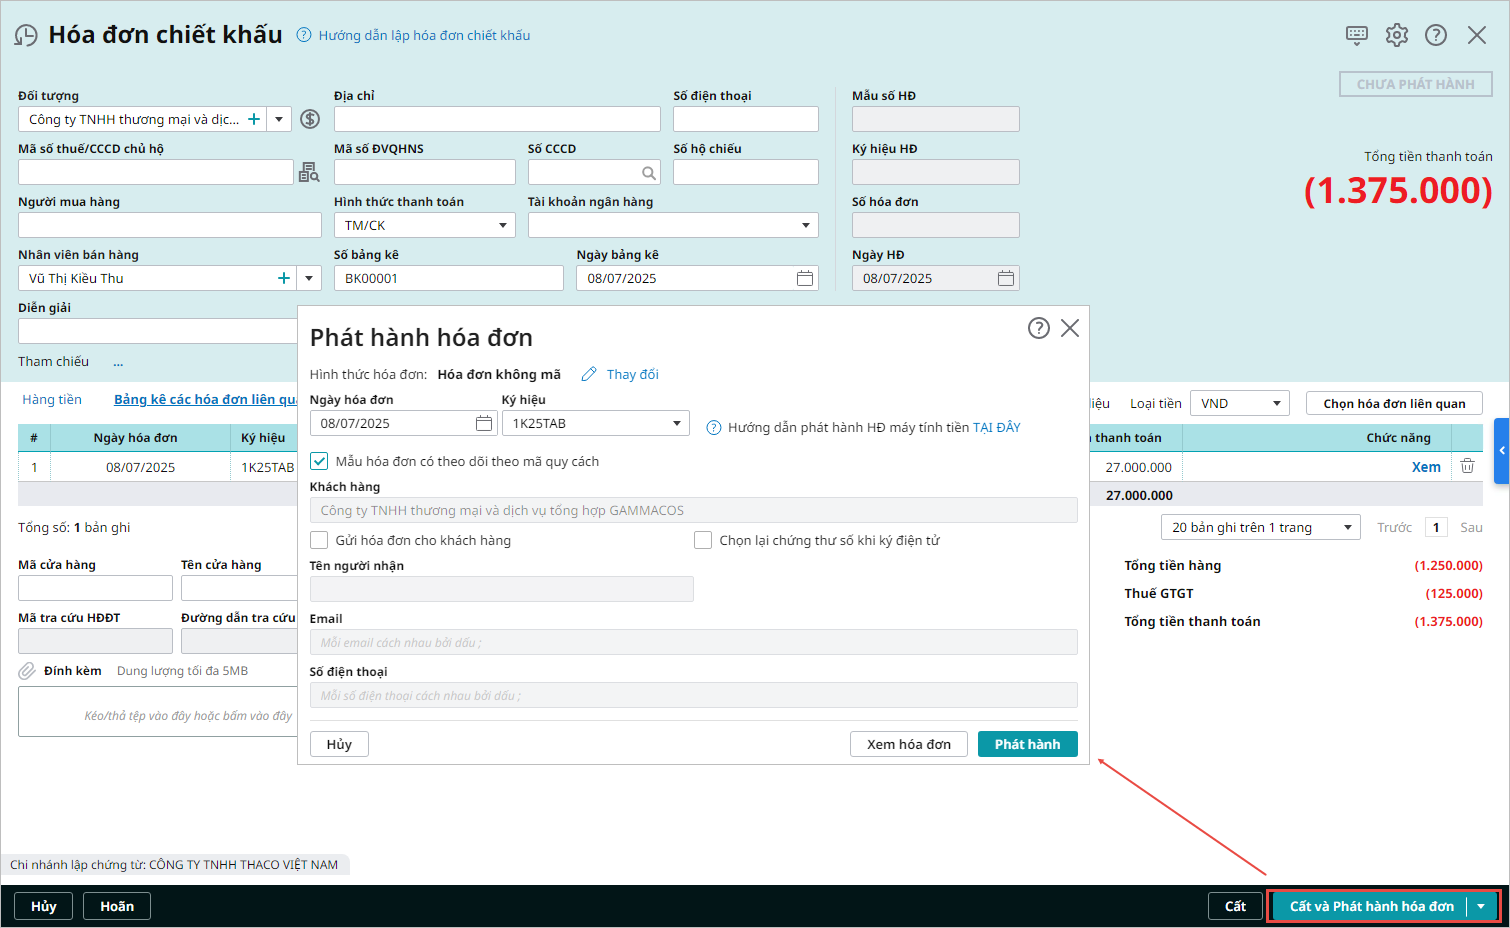
Task: Click pencil icon Thay đổi invoice type
Action: click(589, 374)
